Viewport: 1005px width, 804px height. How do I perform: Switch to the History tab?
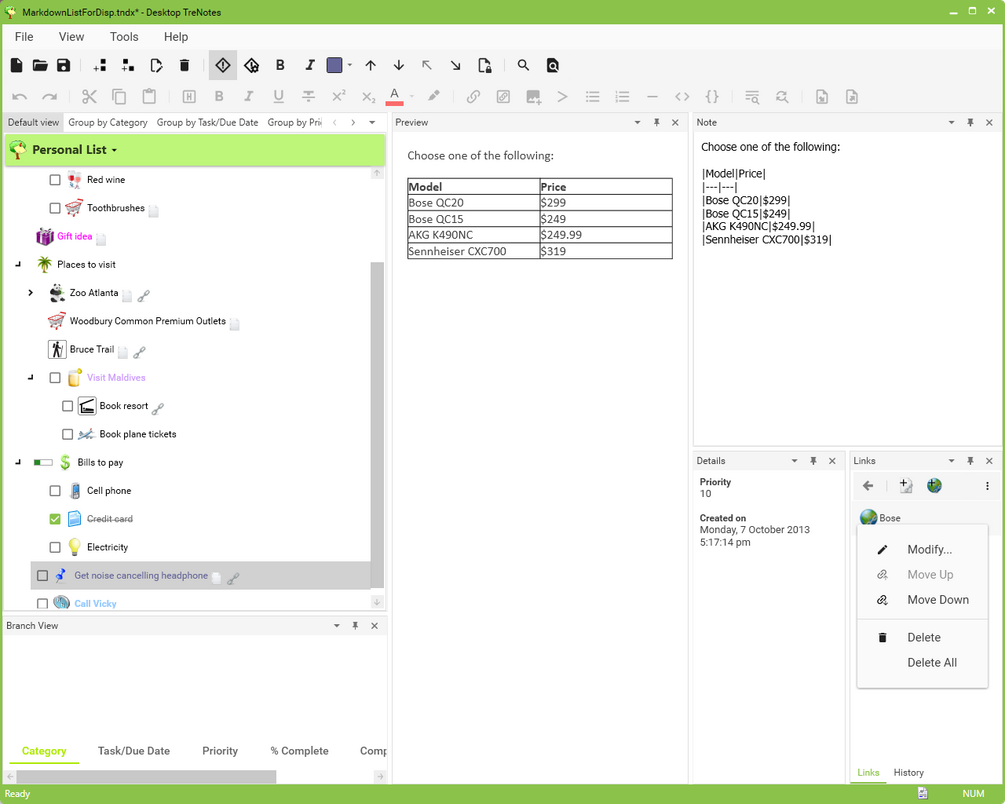click(x=908, y=773)
